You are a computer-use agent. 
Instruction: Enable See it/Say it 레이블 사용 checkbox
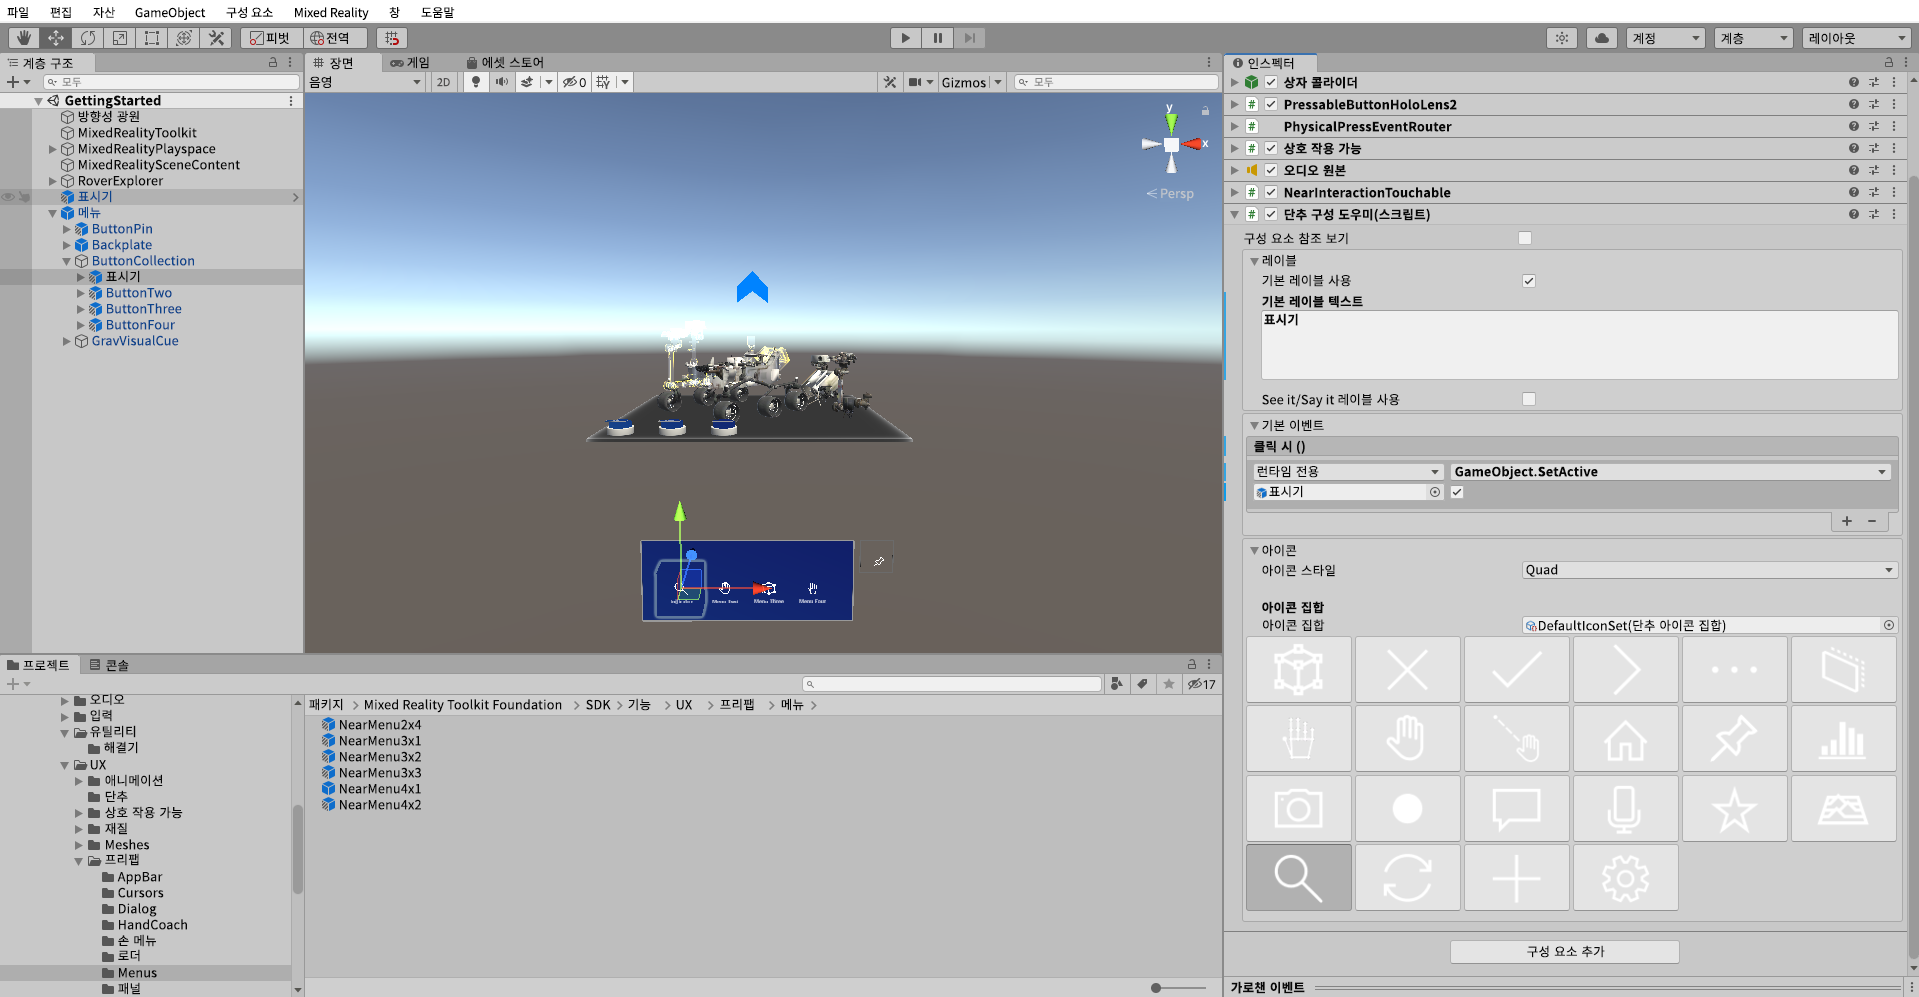click(1529, 399)
